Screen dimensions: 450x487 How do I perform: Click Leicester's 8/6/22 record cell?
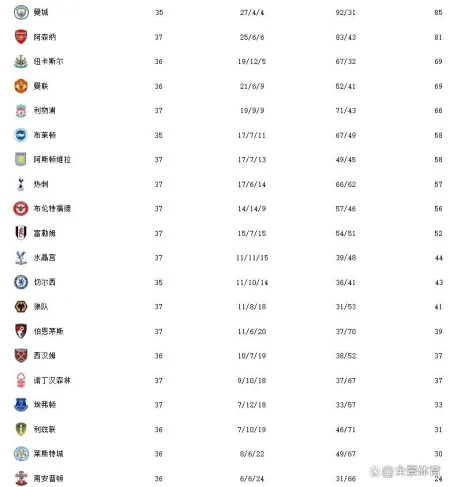click(252, 454)
